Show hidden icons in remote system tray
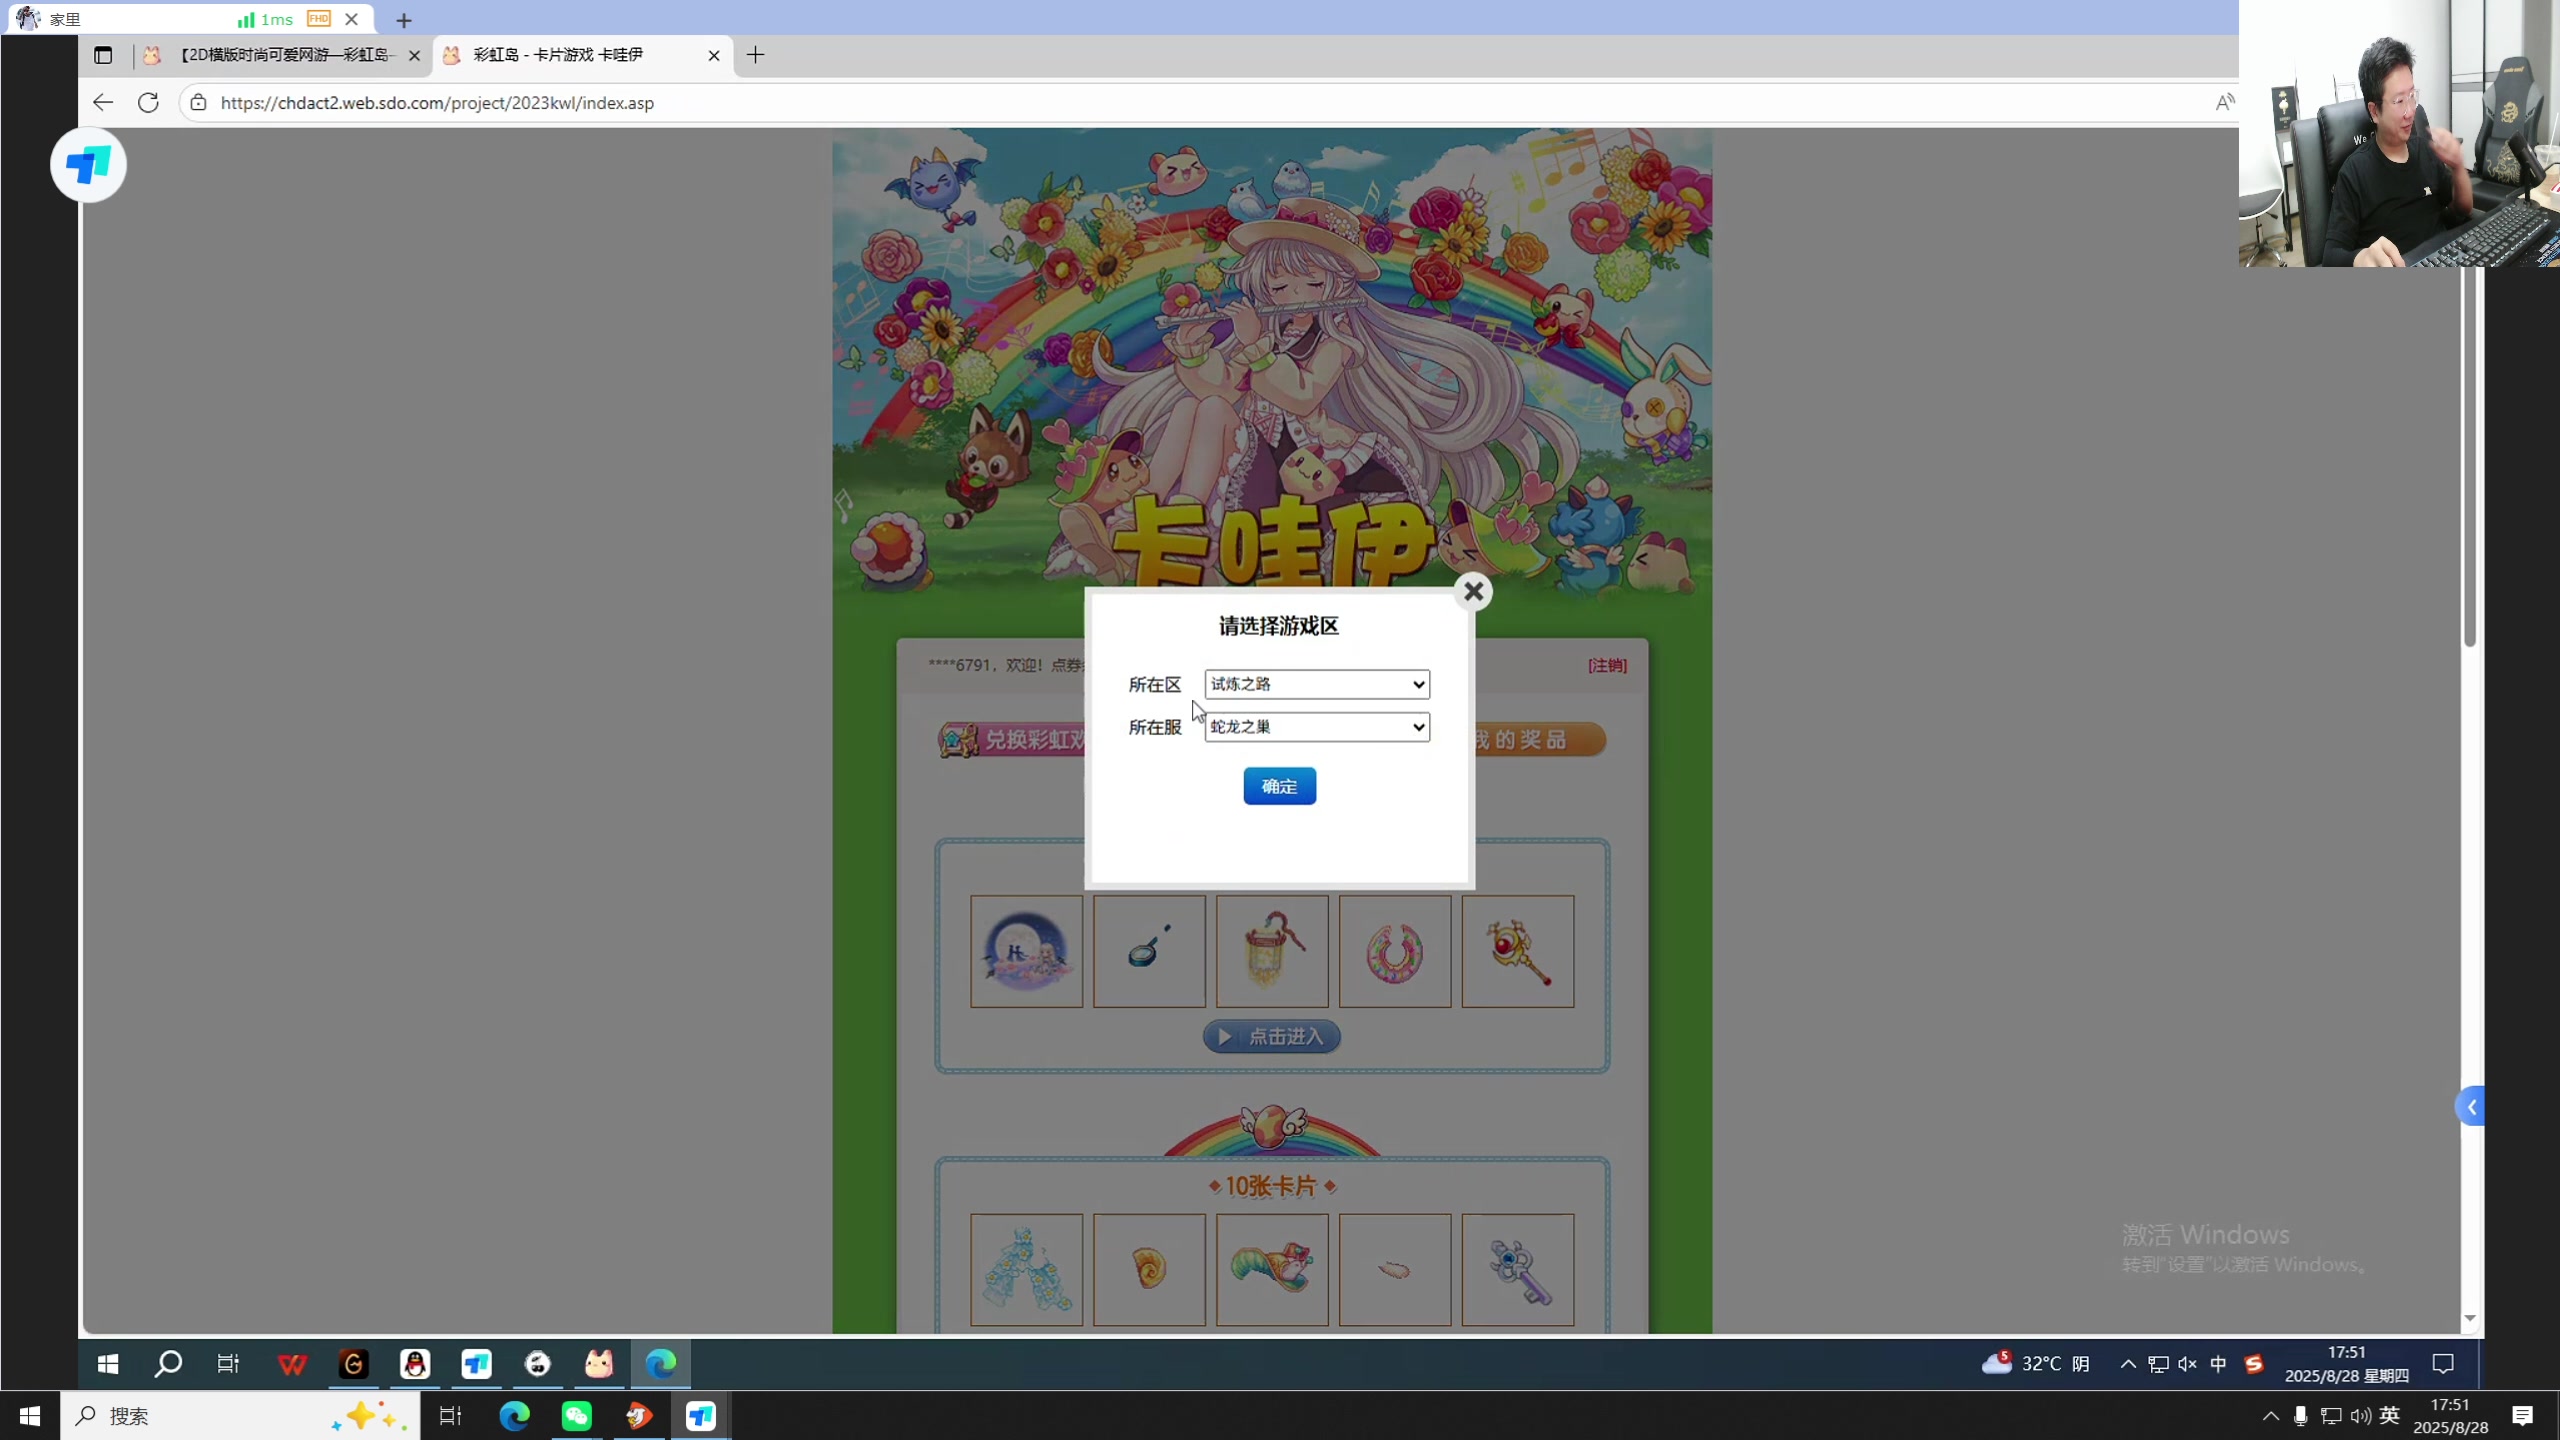 pos(2129,1364)
